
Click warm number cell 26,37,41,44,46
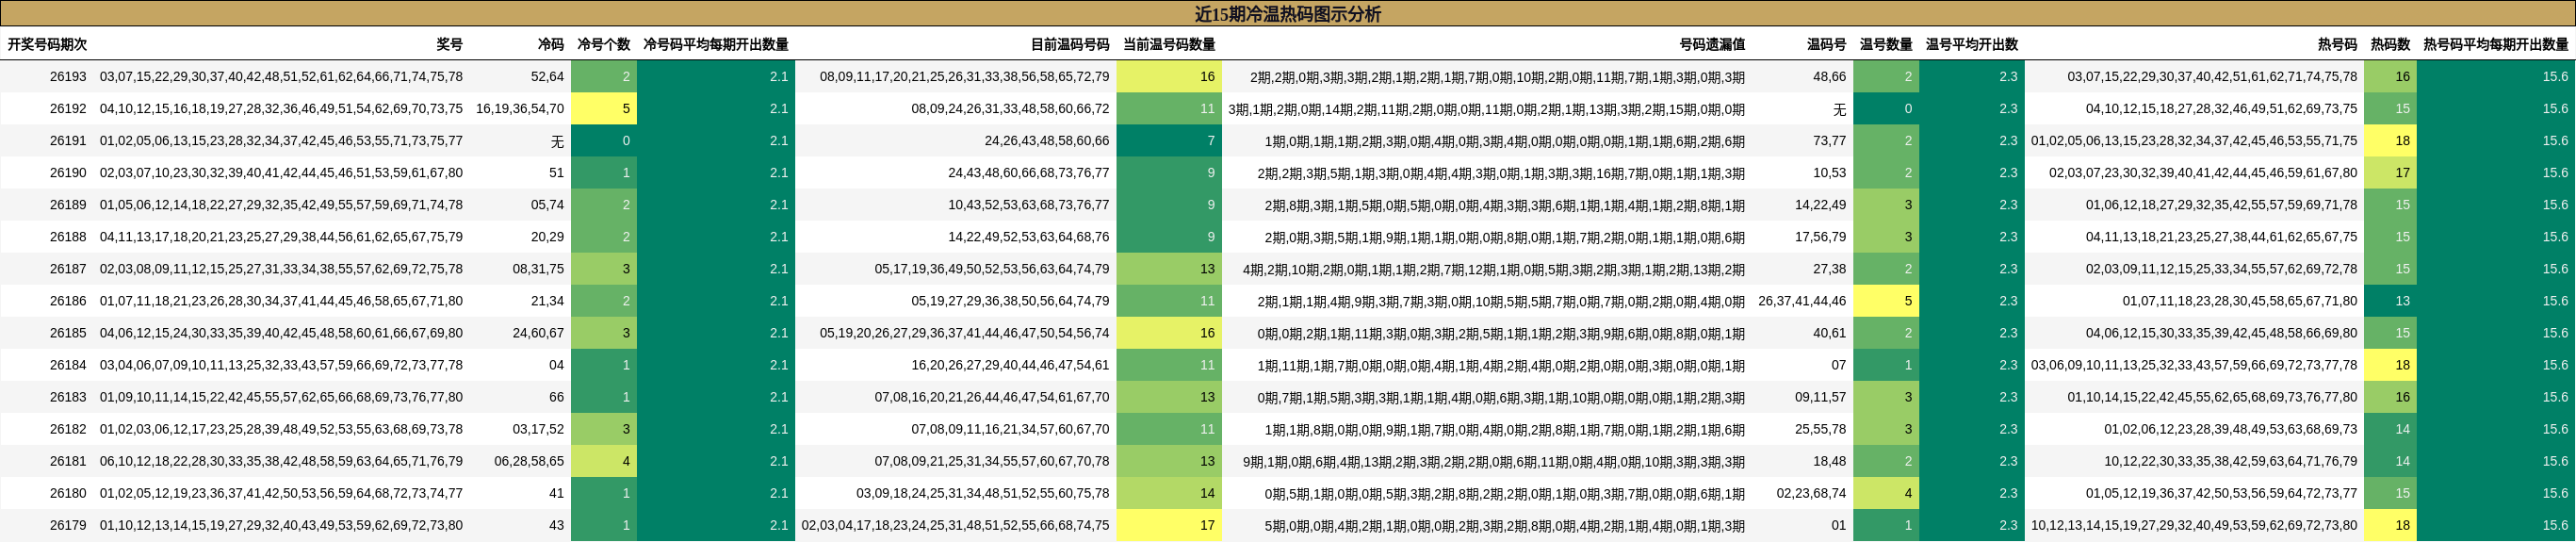tap(1802, 301)
